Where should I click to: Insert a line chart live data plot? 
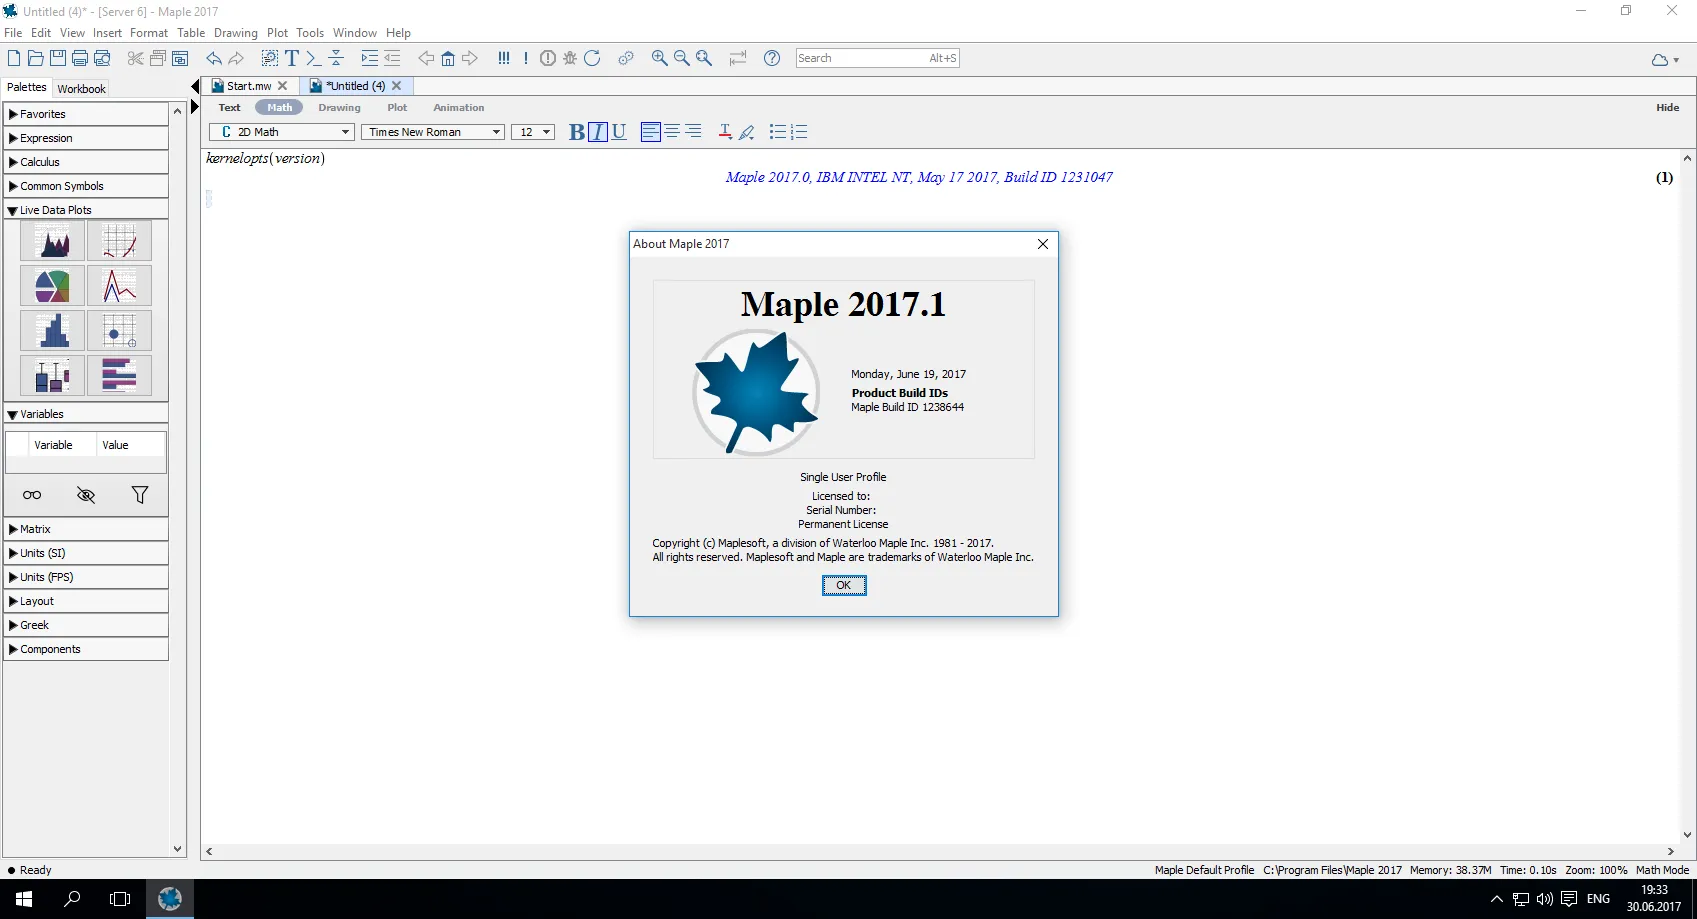point(119,286)
